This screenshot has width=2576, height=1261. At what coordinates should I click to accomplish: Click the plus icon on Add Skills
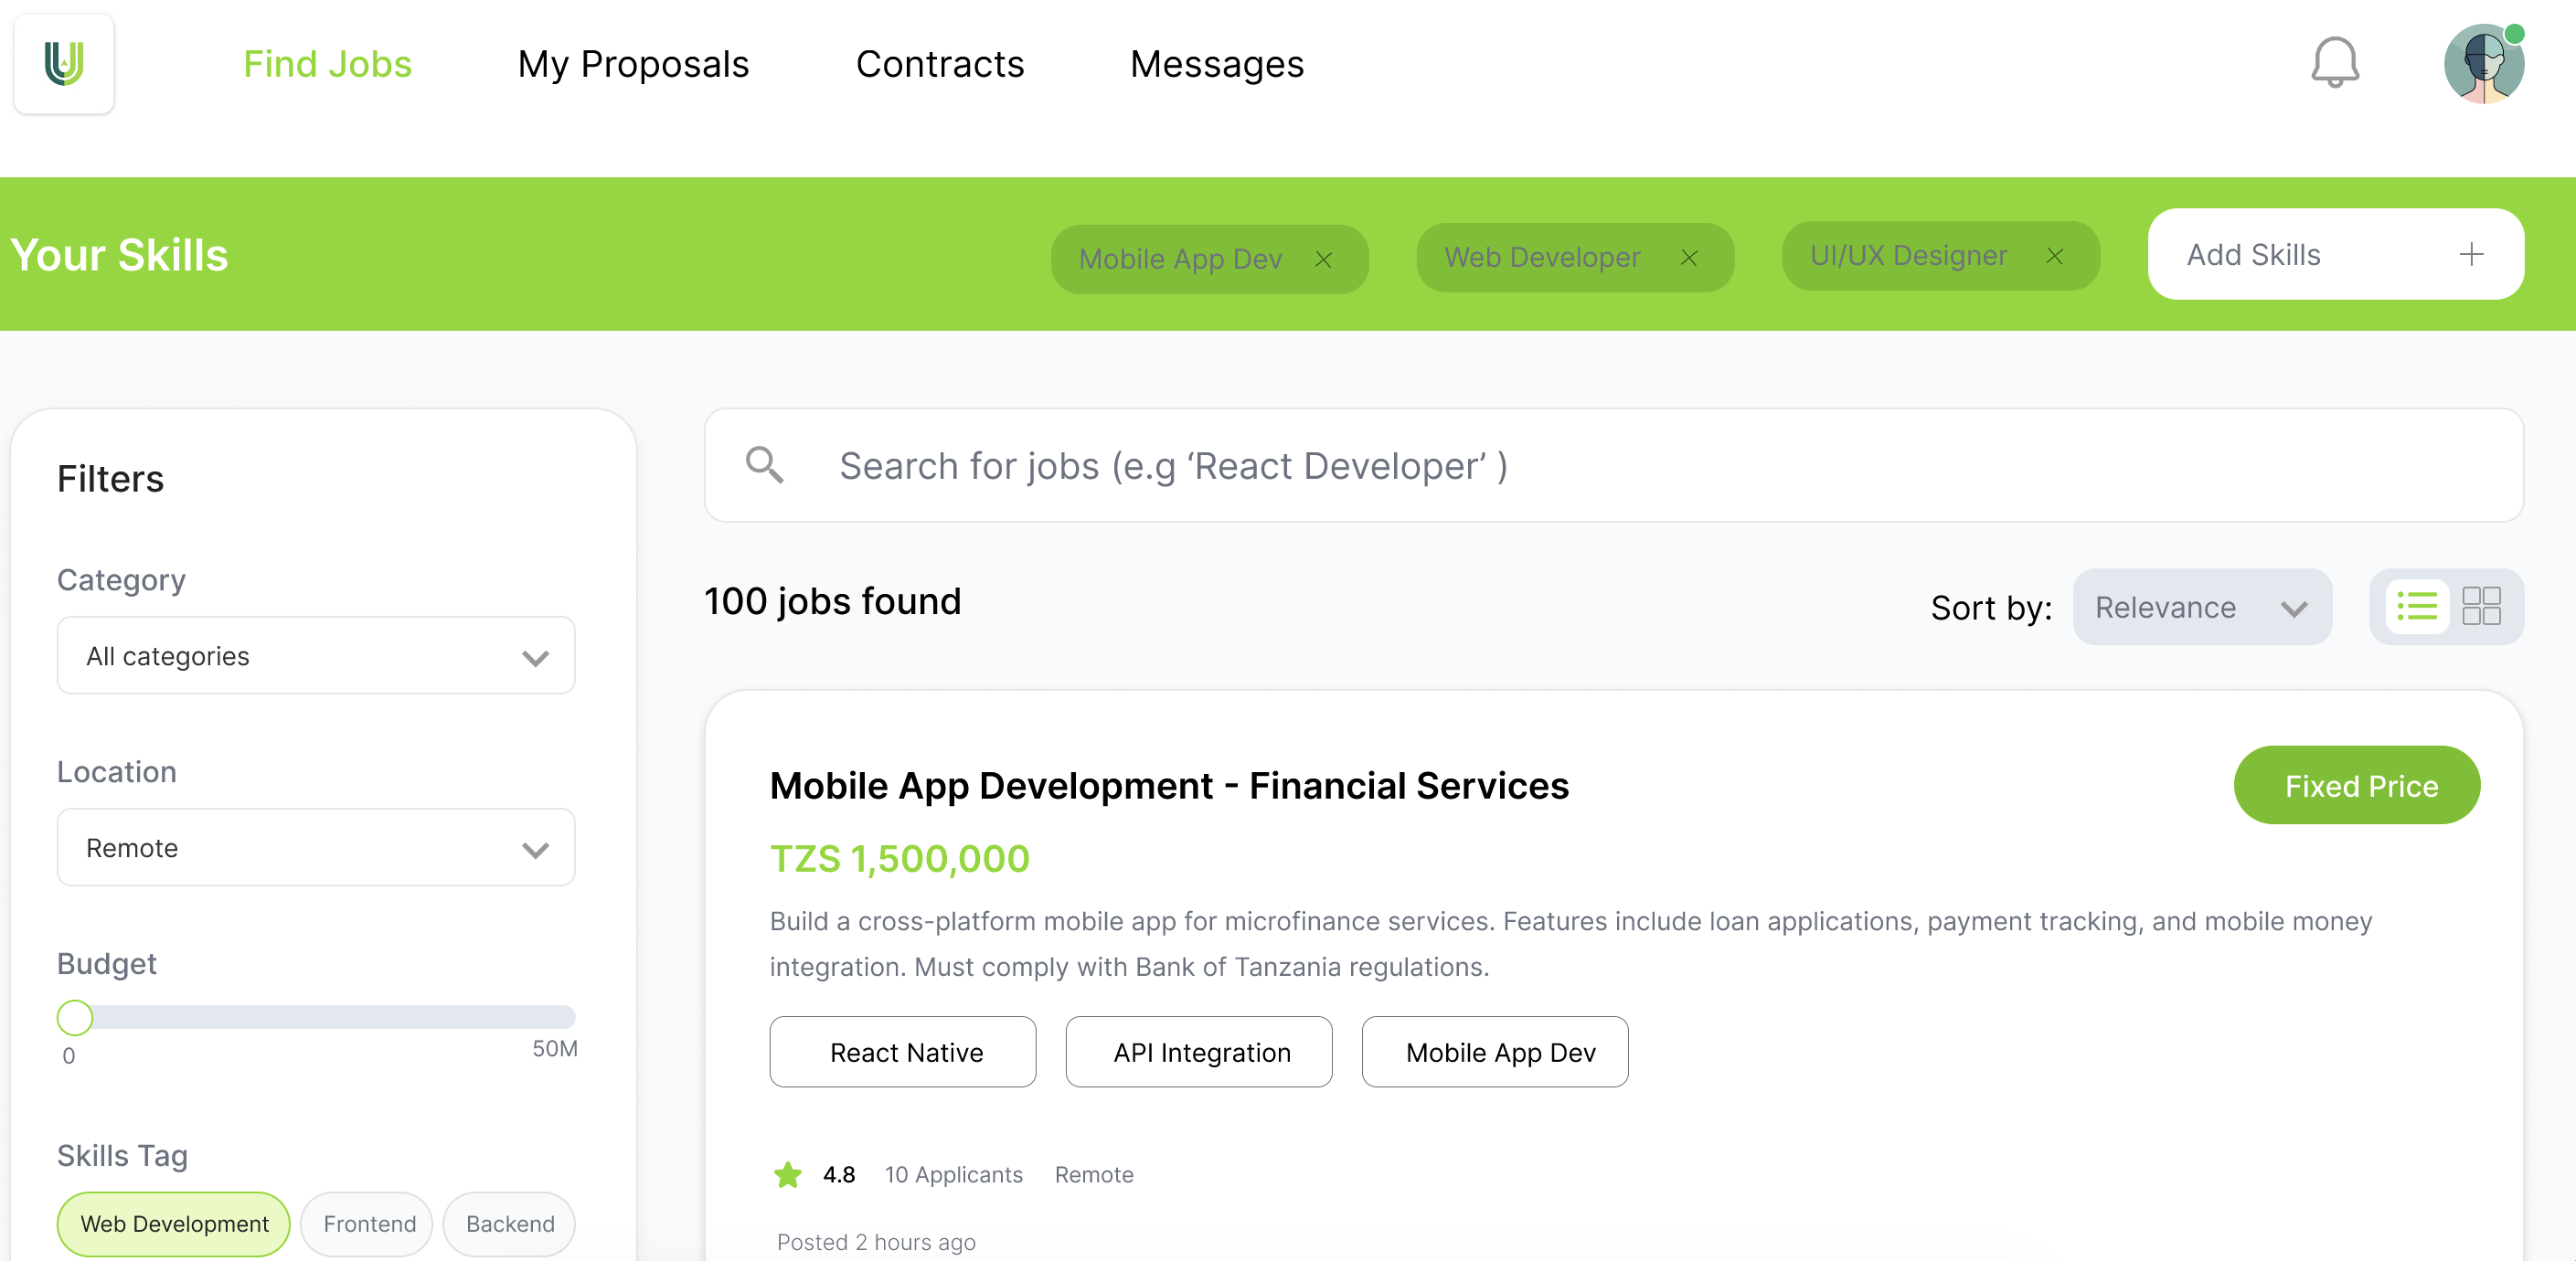pos(2471,254)
